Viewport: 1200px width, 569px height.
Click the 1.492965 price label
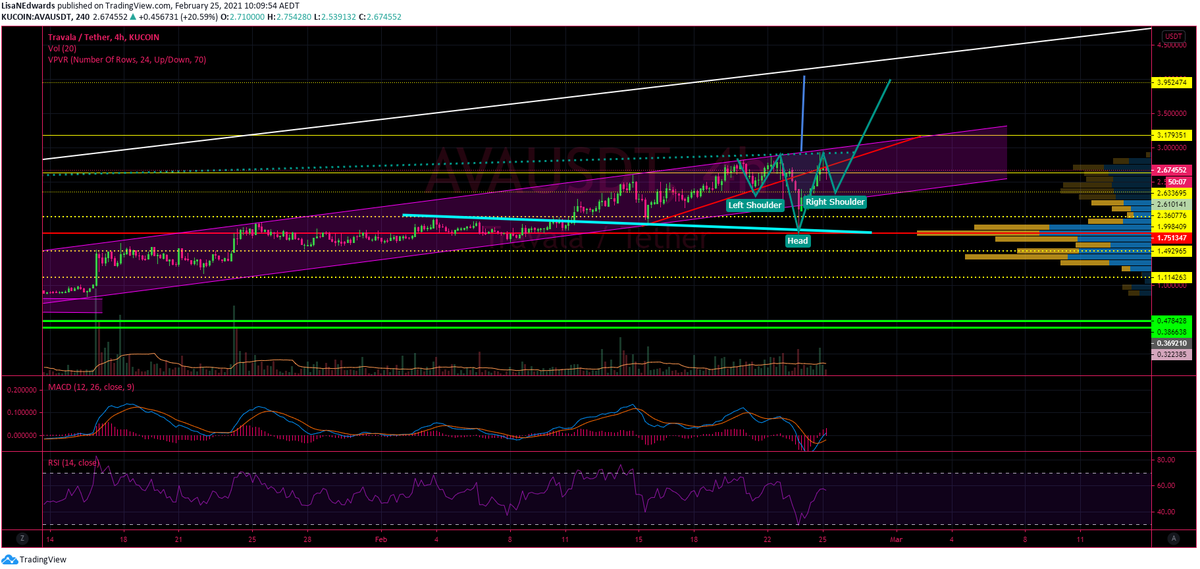click(x=1170, y=251)
